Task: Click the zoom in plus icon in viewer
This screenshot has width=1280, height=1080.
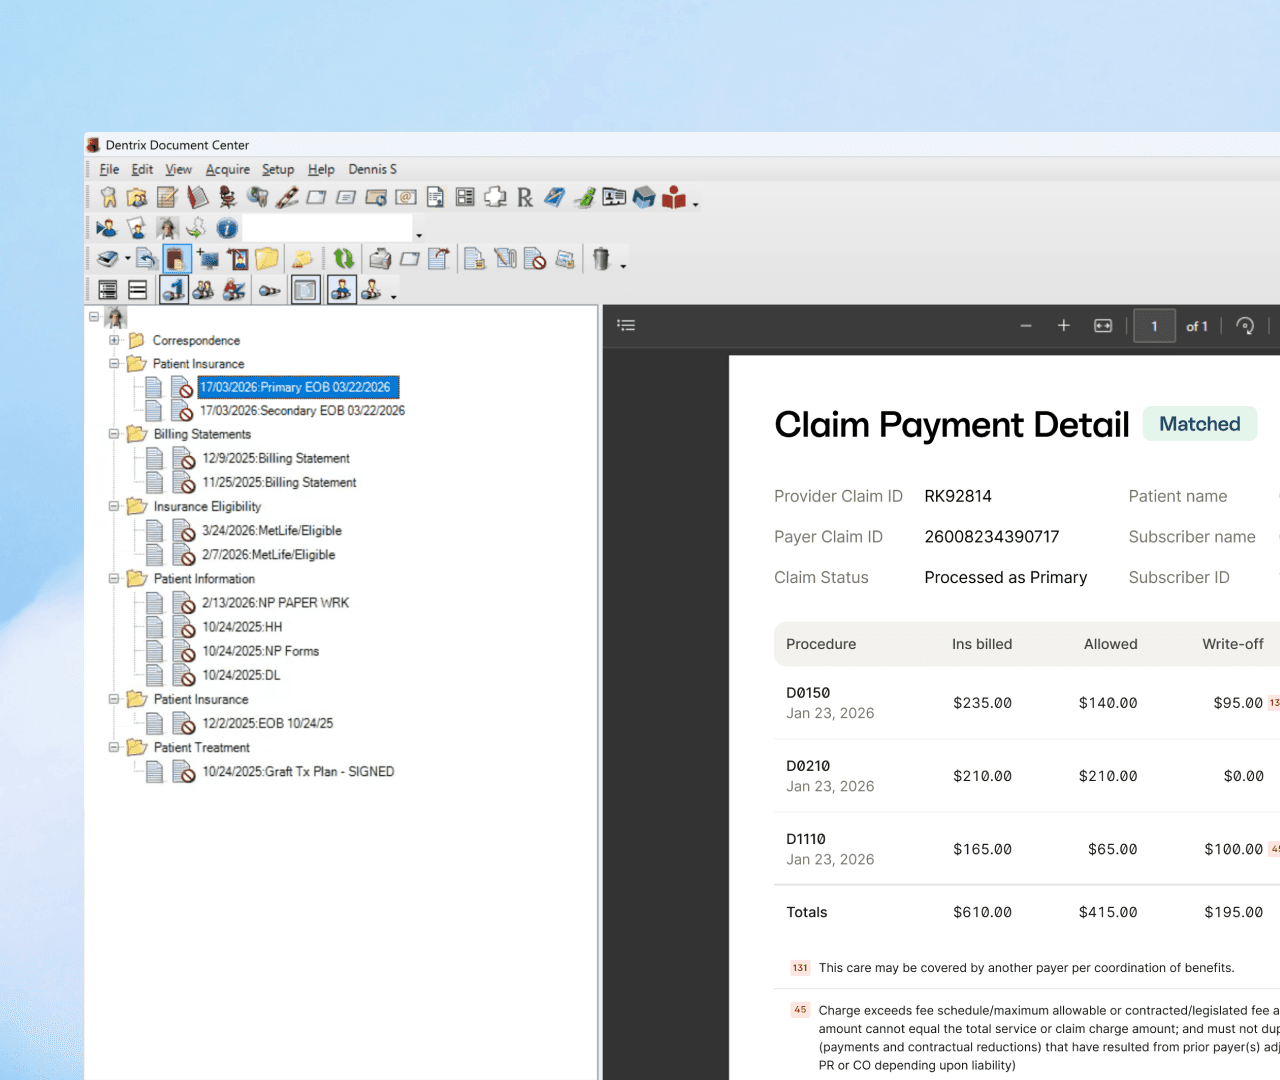Action: point(1064,326)
